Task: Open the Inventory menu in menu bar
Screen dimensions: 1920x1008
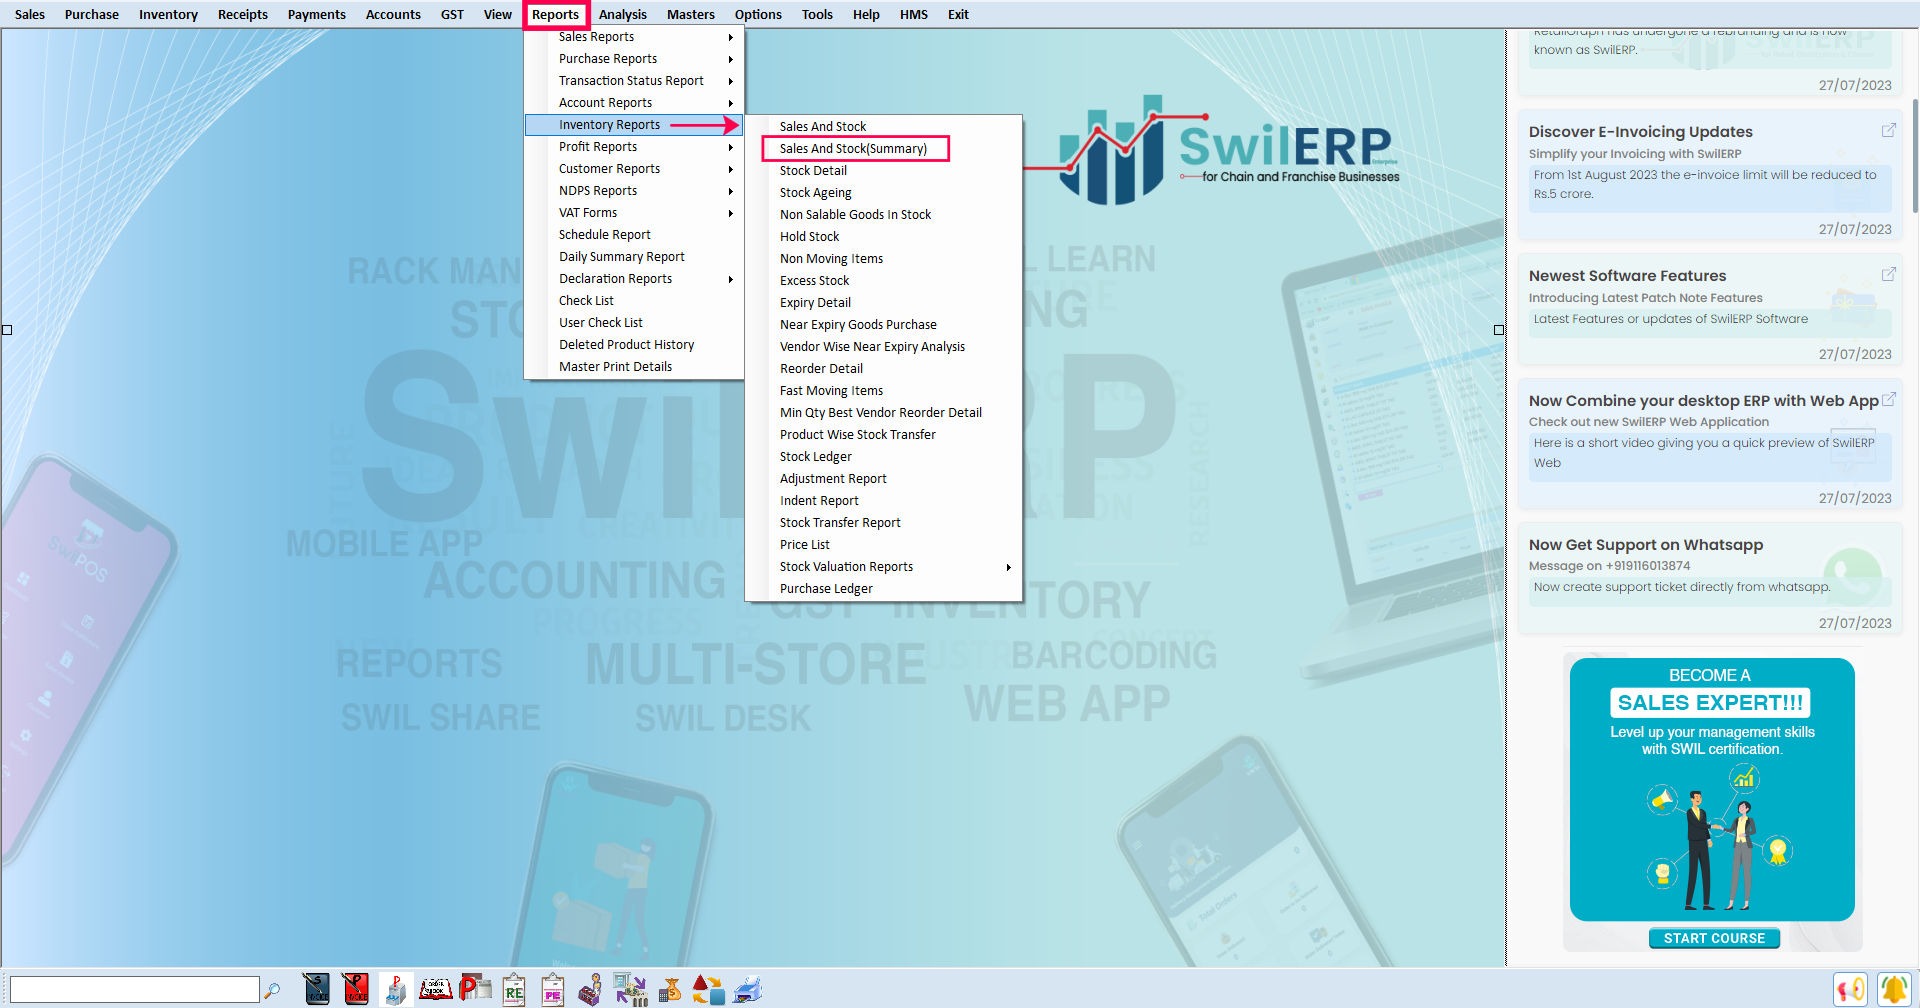Action: 168,14
